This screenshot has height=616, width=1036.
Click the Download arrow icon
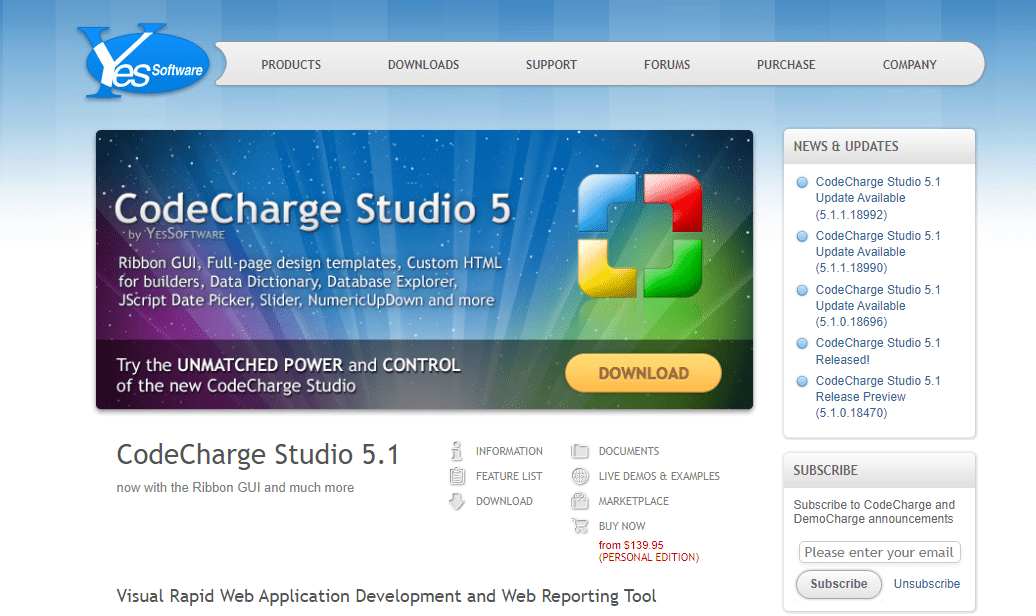(x=457, y=501)
